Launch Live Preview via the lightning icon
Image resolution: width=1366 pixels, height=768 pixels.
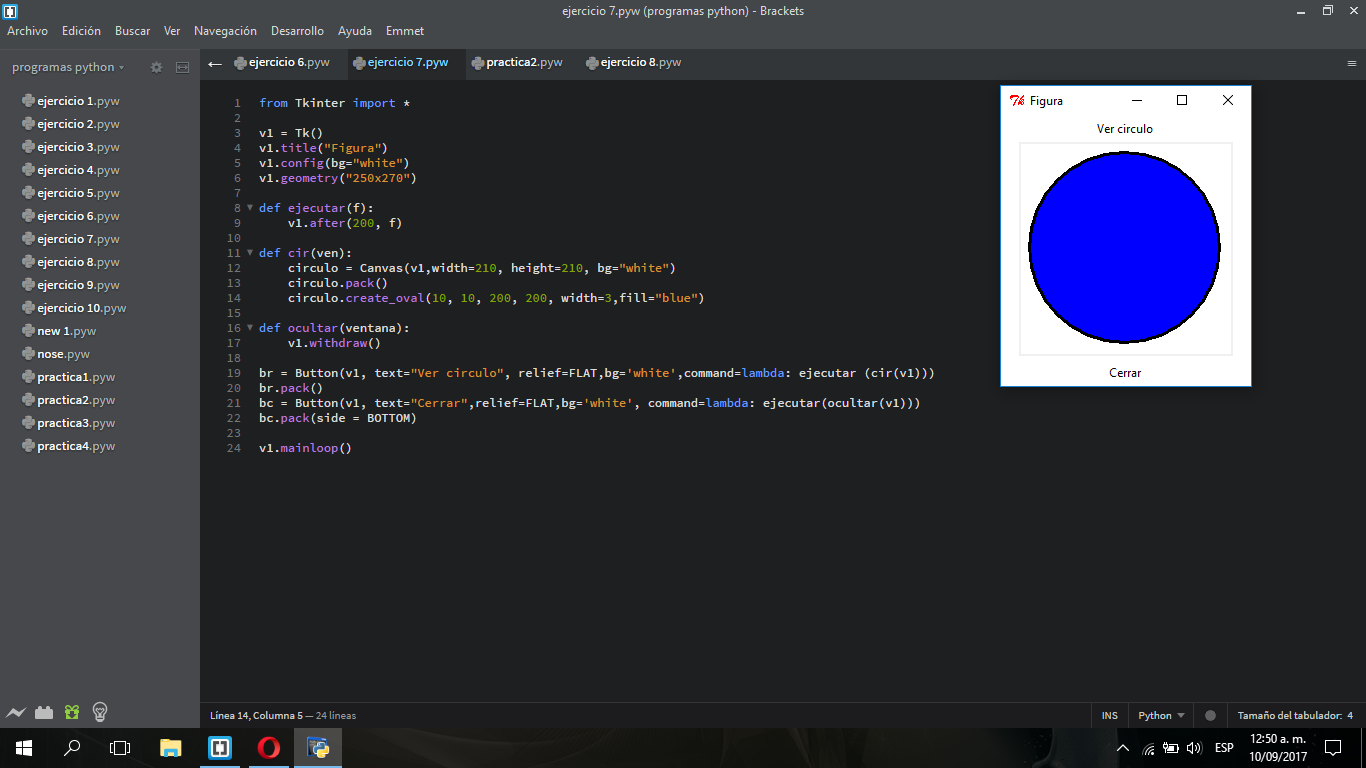pos(16,711)
